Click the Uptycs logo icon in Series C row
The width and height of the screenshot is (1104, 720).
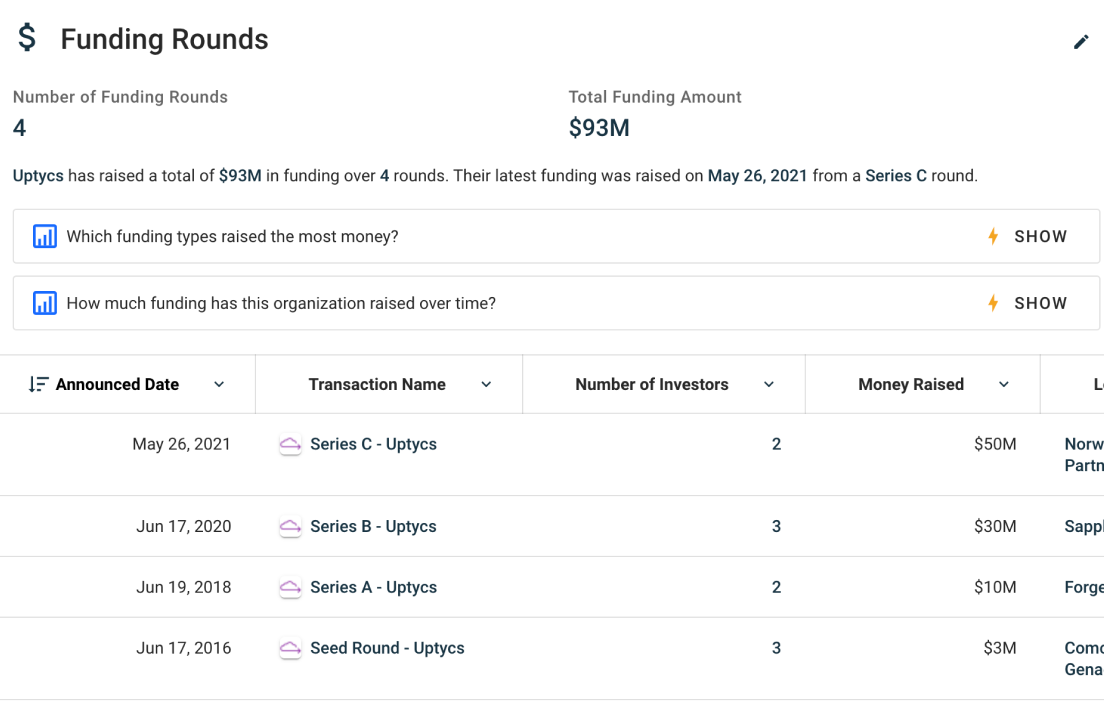pos(290,444)
